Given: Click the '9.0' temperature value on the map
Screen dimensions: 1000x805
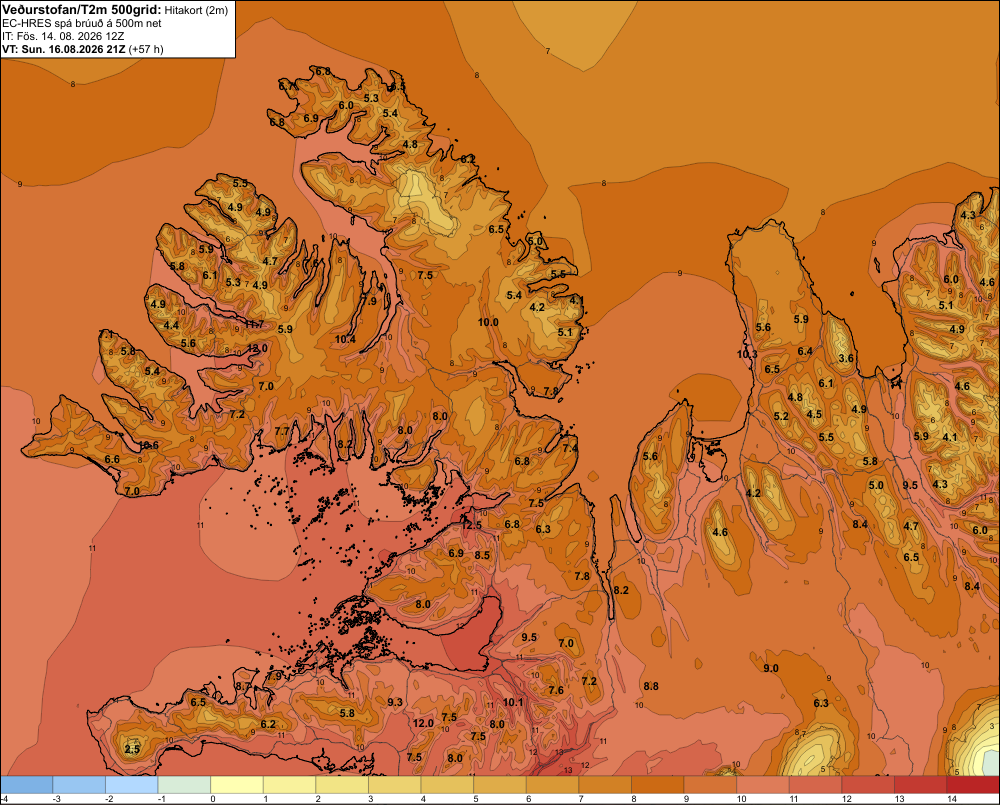Looking at the screenshot, I should [x=770, y=668].
